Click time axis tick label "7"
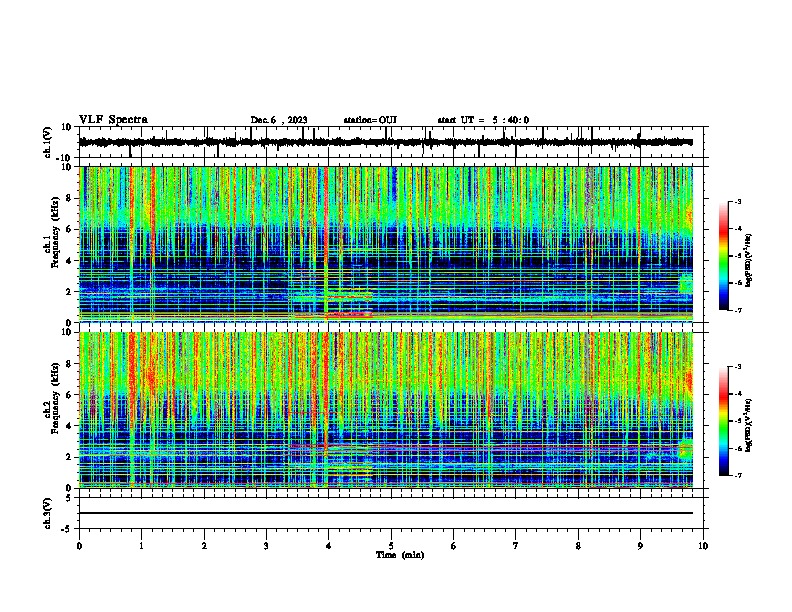The height and width of the screenshot is (612, 792). click(x=516, y=546)
